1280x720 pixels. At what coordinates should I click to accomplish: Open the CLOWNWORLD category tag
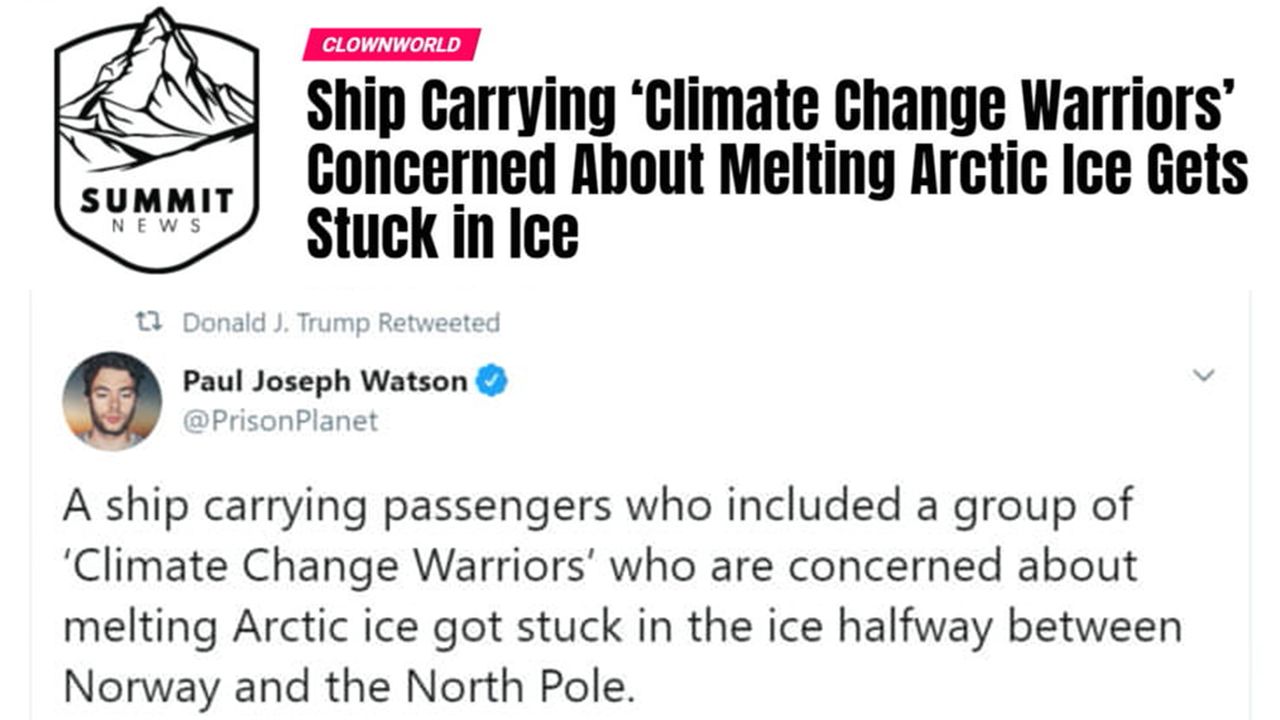tap(392, 45)
